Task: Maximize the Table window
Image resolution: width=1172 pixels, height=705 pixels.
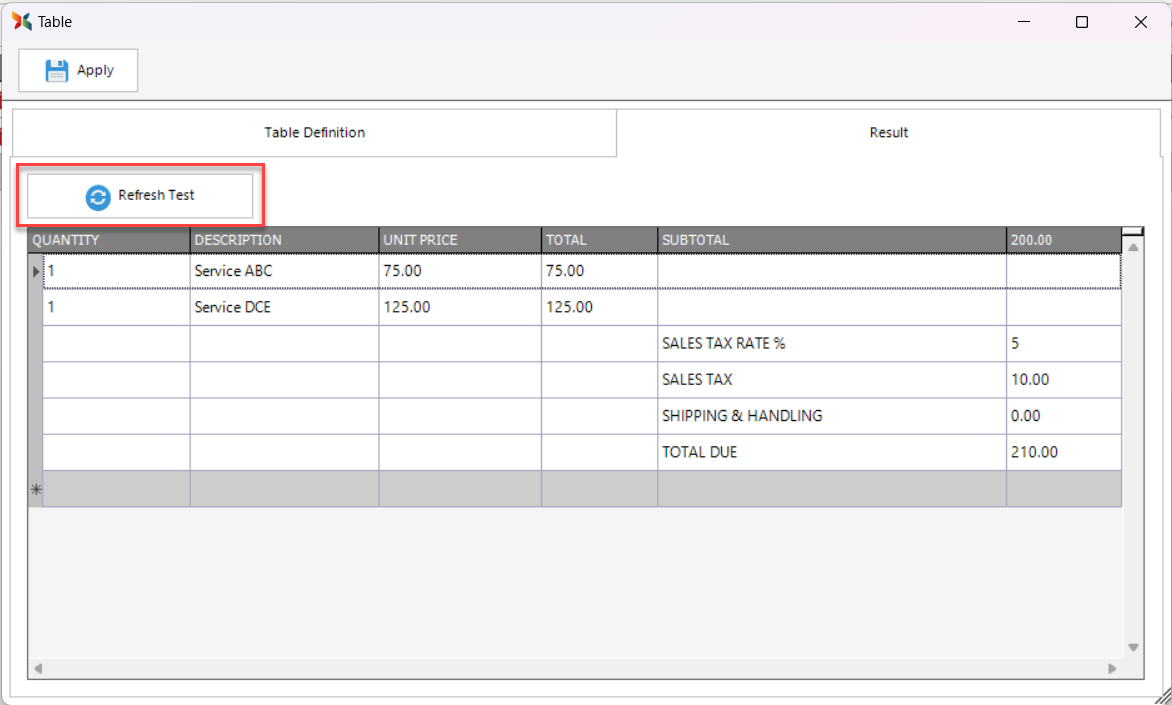Action: tap(1081, 22)
